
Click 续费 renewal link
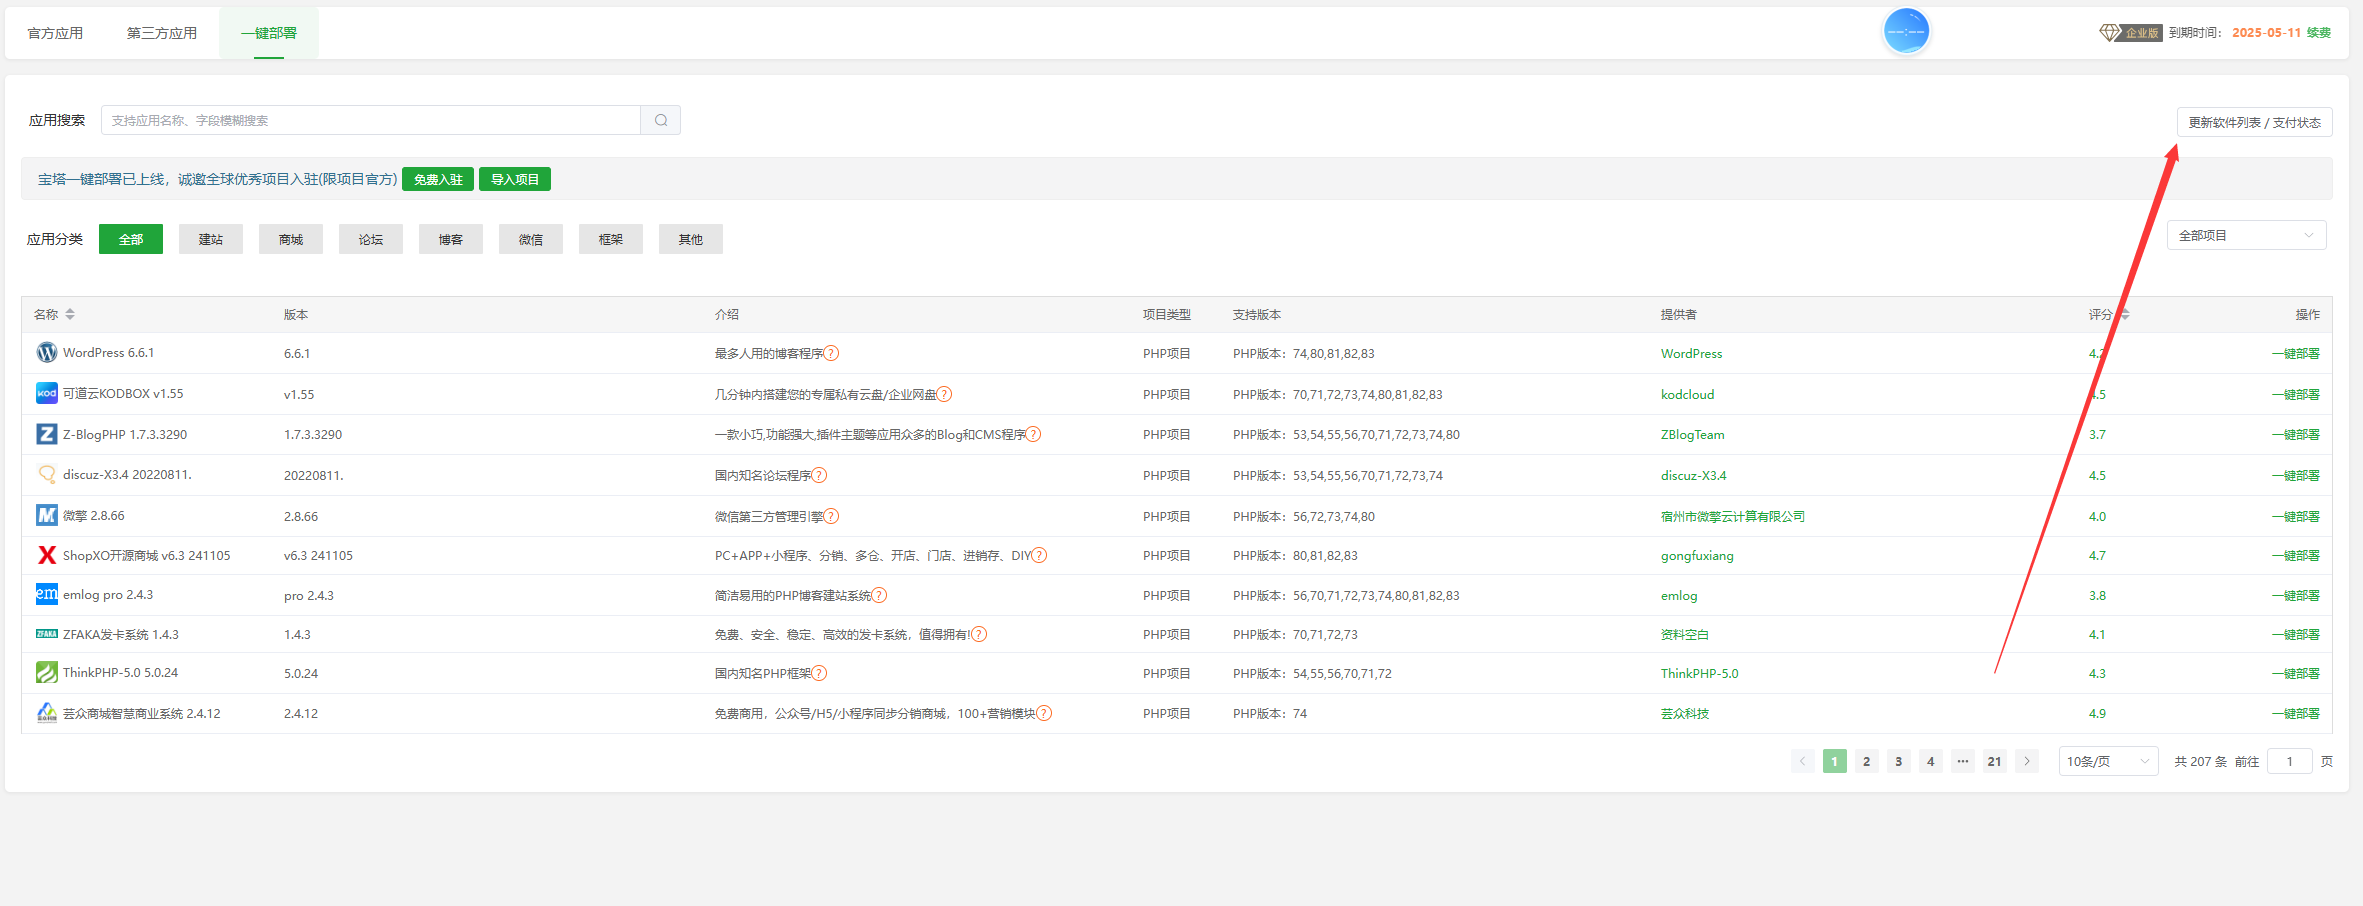click(2318, 33)
